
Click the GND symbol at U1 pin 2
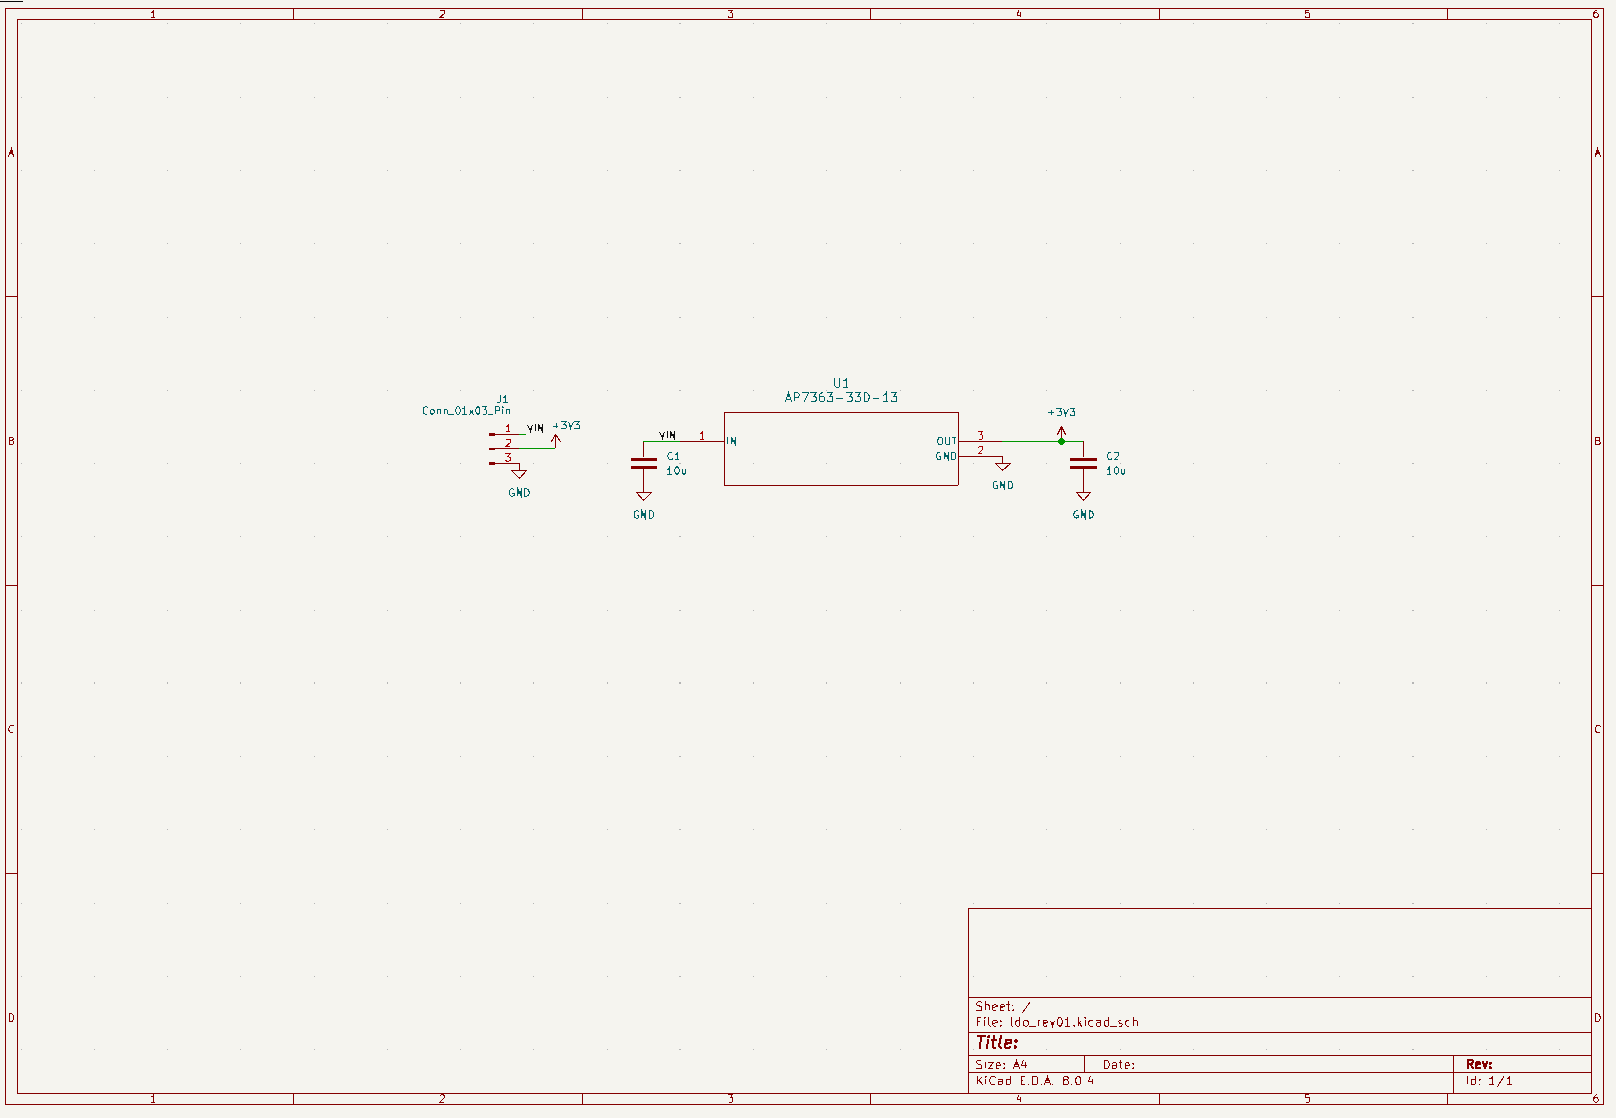click(1002, 467)
